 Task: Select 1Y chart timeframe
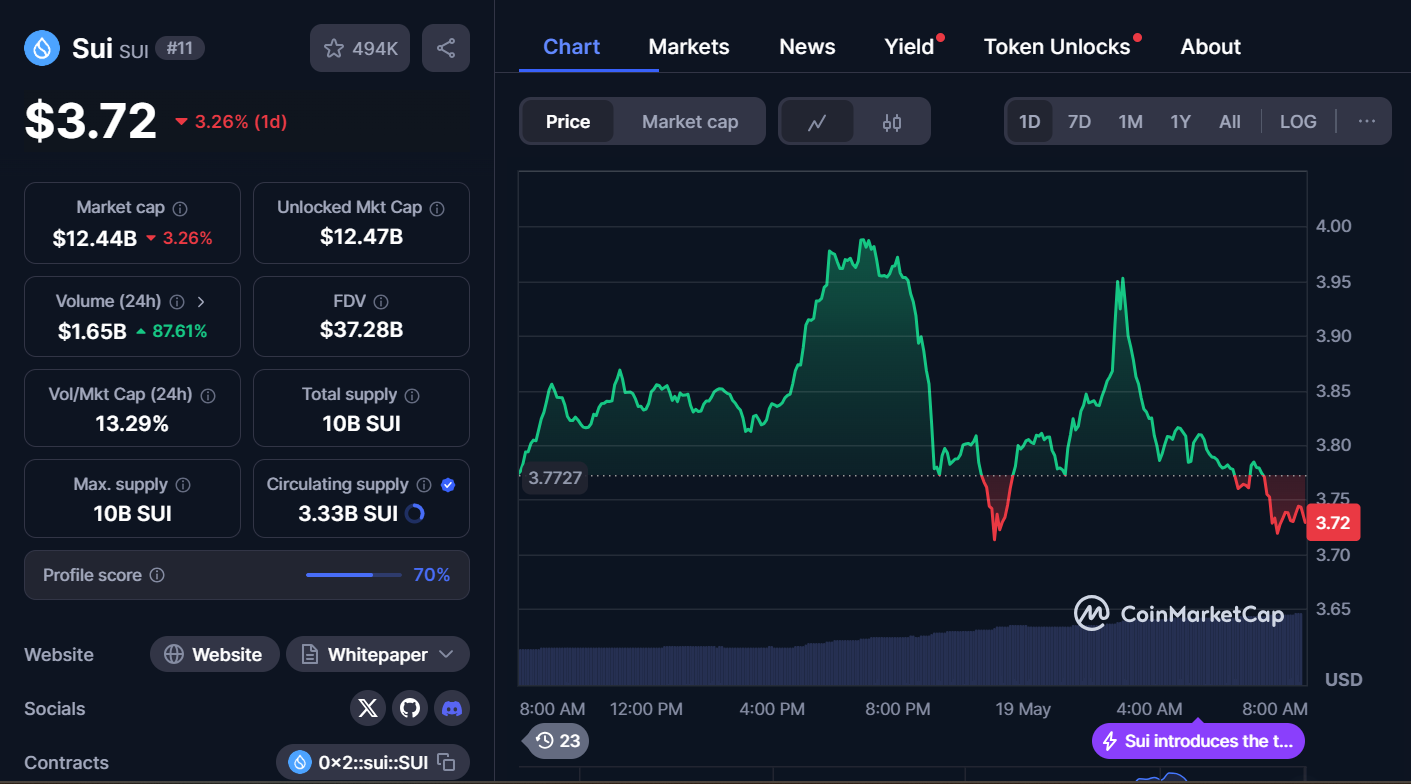pos(1181,122)
